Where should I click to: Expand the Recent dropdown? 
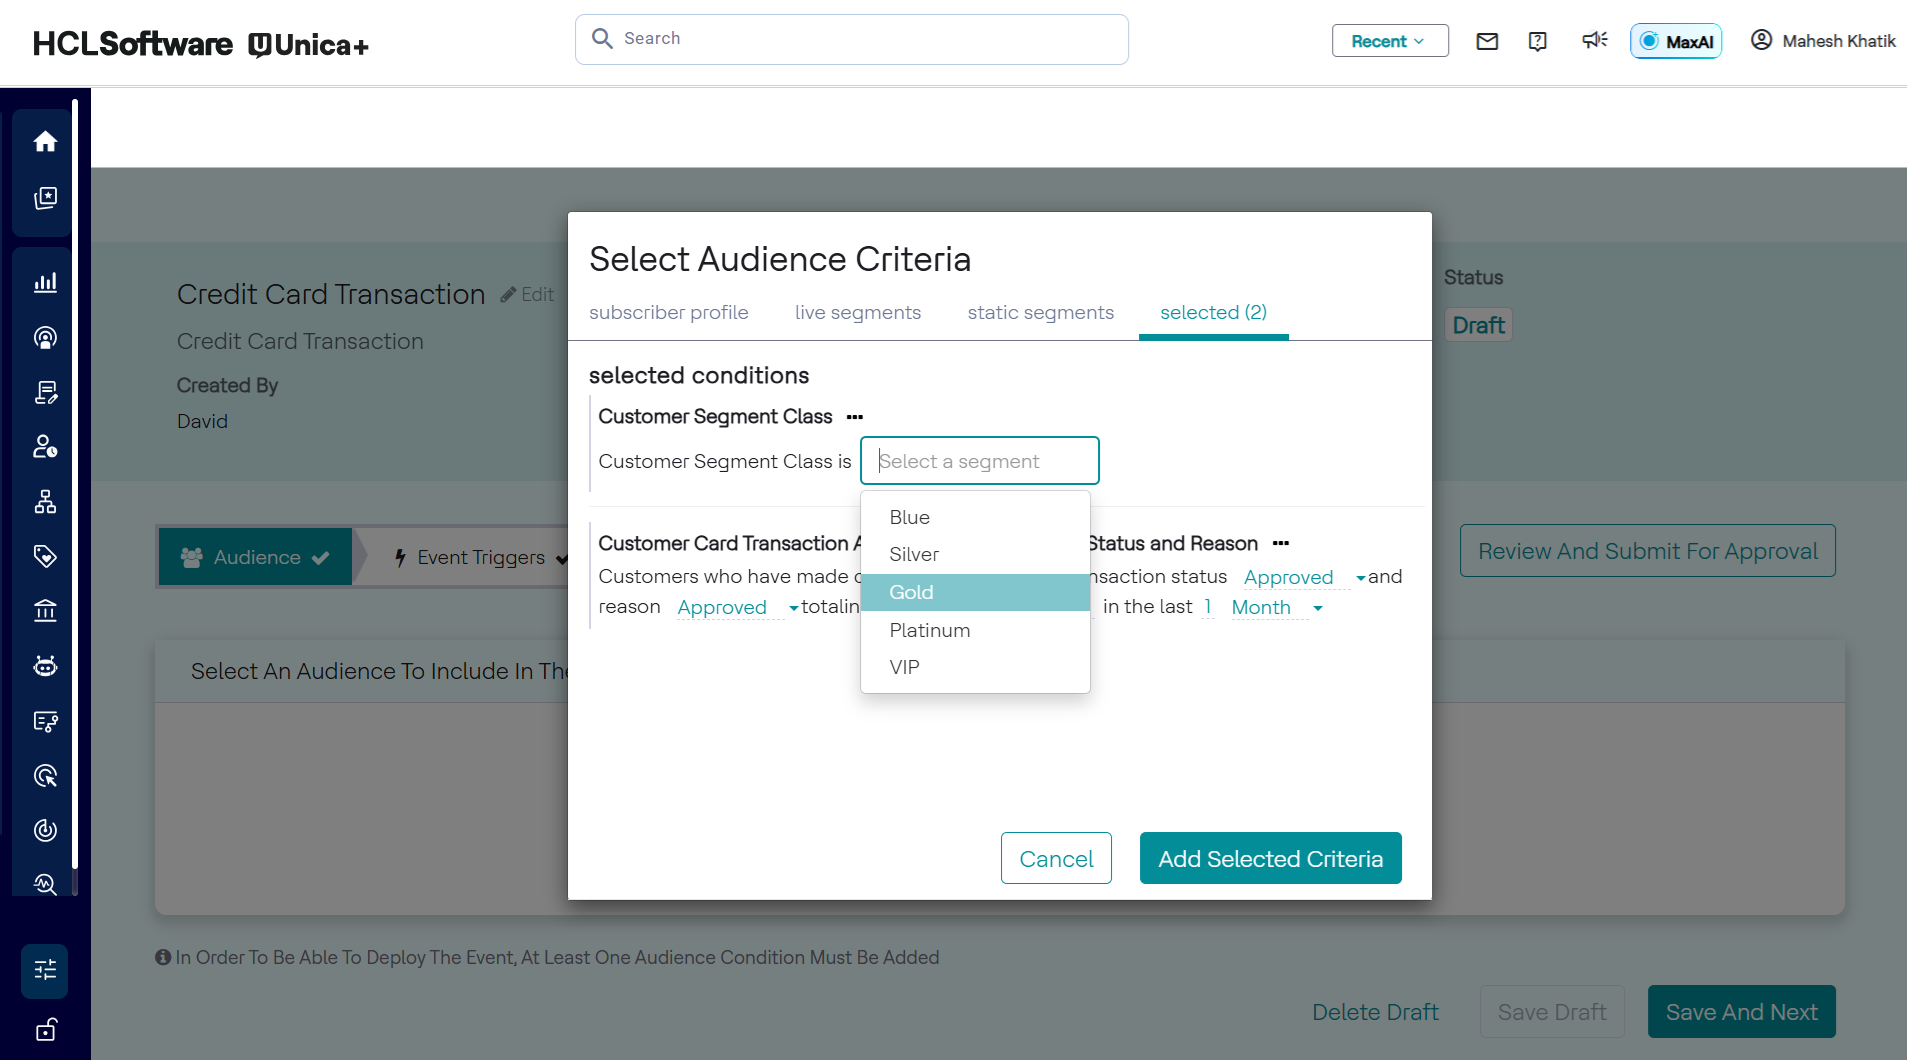click(x=1389, y=41)
